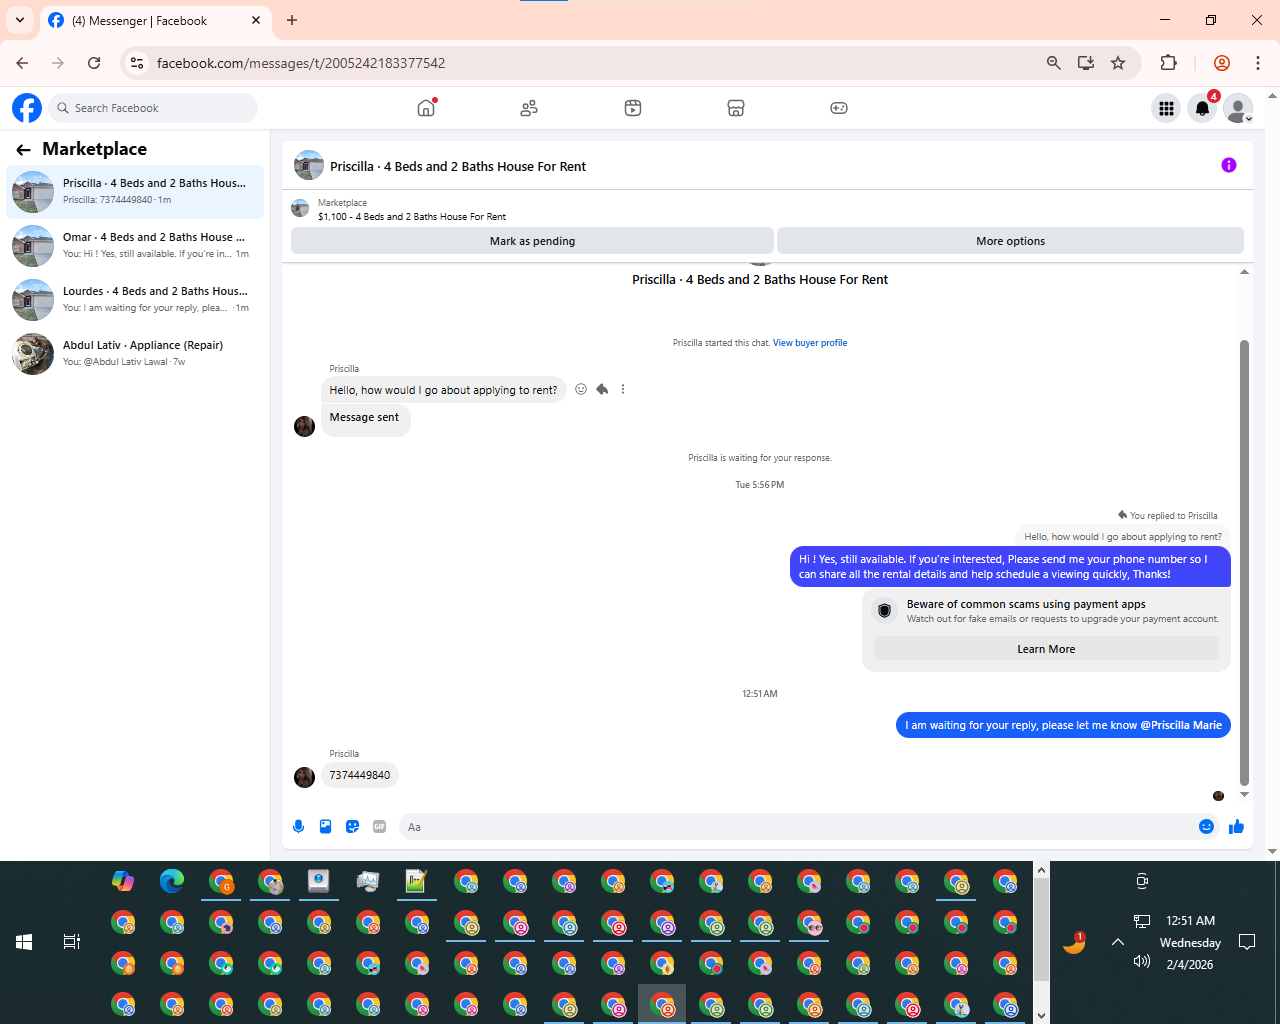The height and width of the screenshot is (1024, 1280).
Task: Open the Omar conversation
Action: tap(135, 245)
